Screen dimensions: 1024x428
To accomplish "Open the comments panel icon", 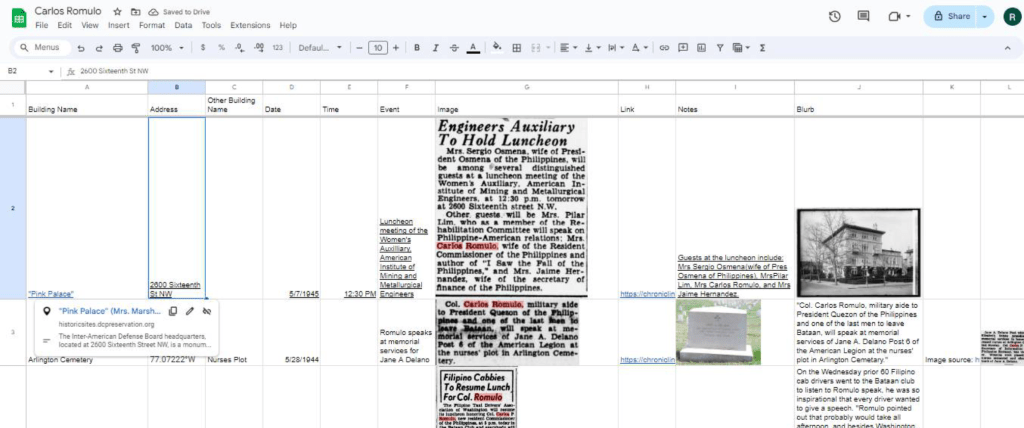I will (863, 17).
